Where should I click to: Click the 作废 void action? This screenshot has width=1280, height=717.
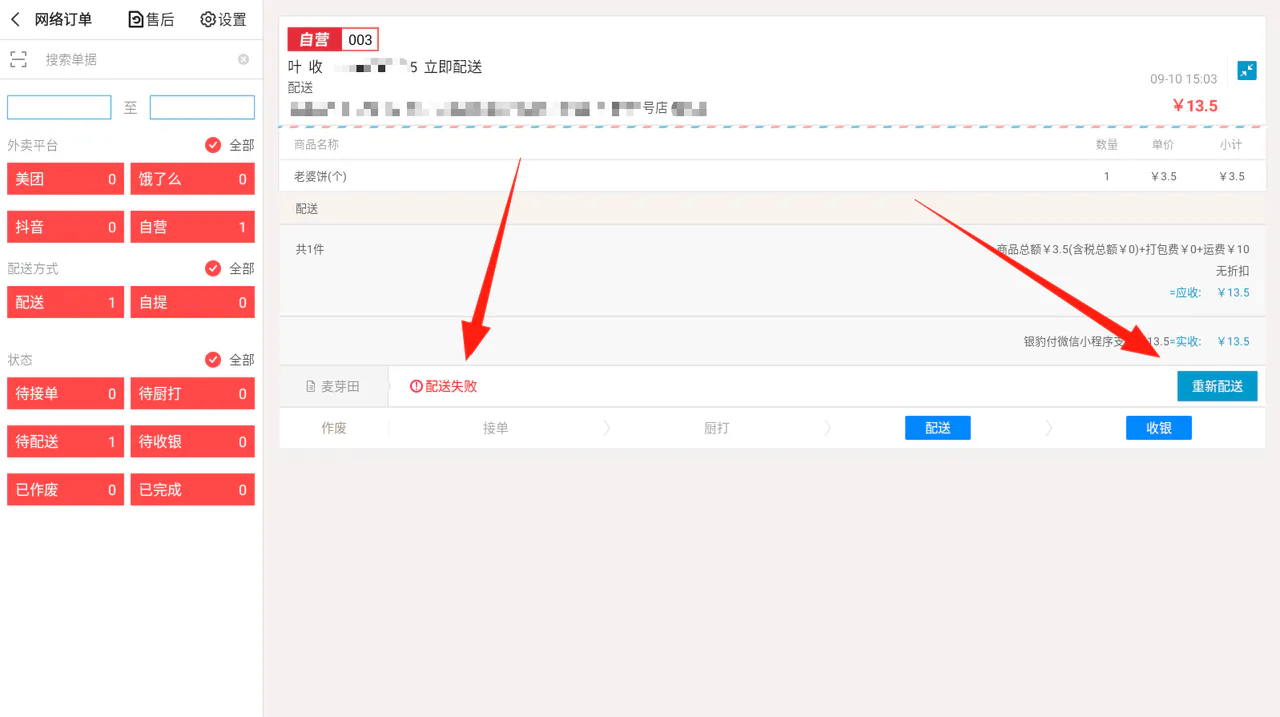pyautogui.click(x=334, y=428)
